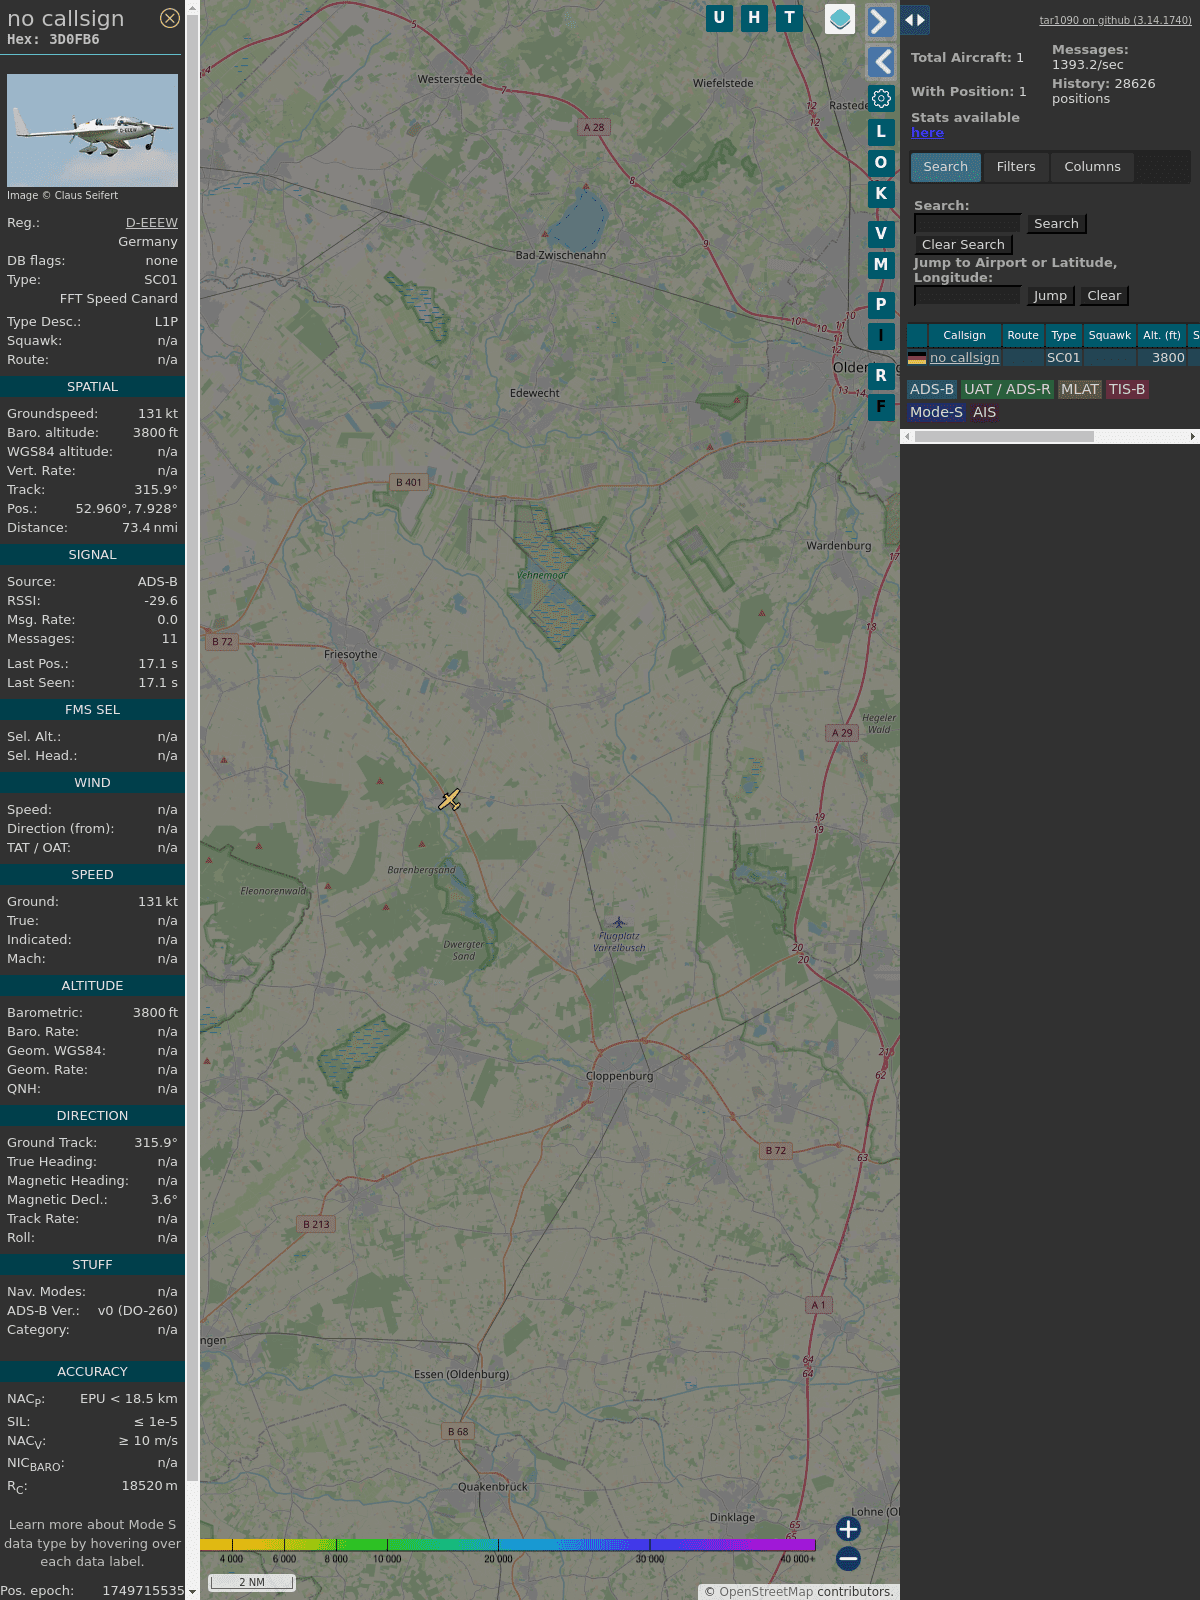
Task: Expand the sidebar with right chevron
Action: coord(880,21)
